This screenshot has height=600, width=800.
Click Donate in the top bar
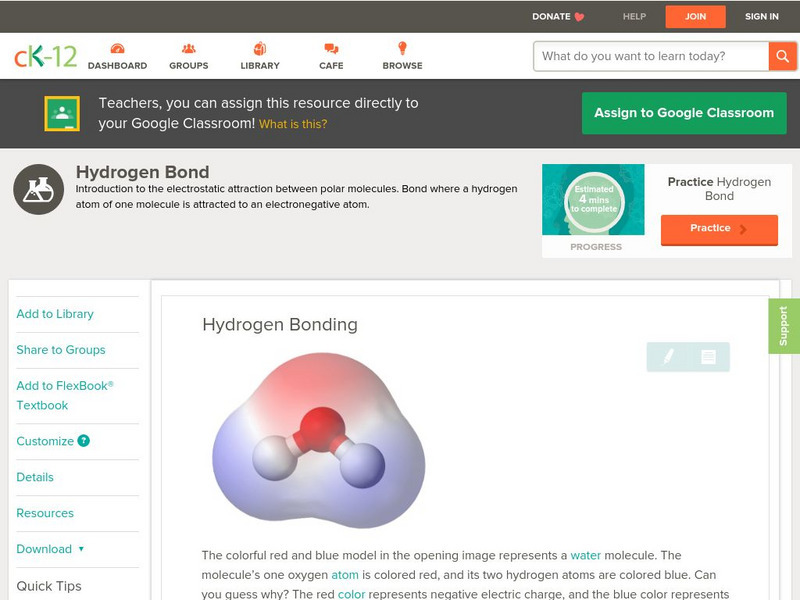[x=551, y=17]
